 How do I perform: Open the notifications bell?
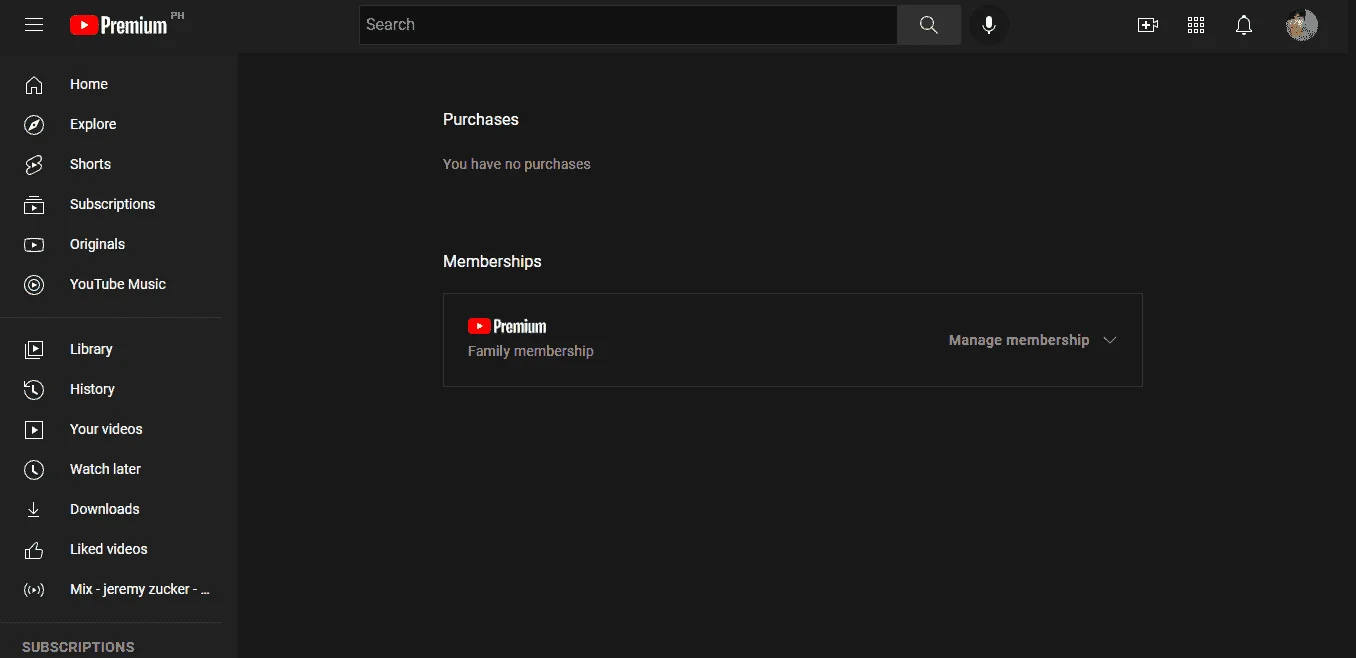click(x=1244, y=25)
